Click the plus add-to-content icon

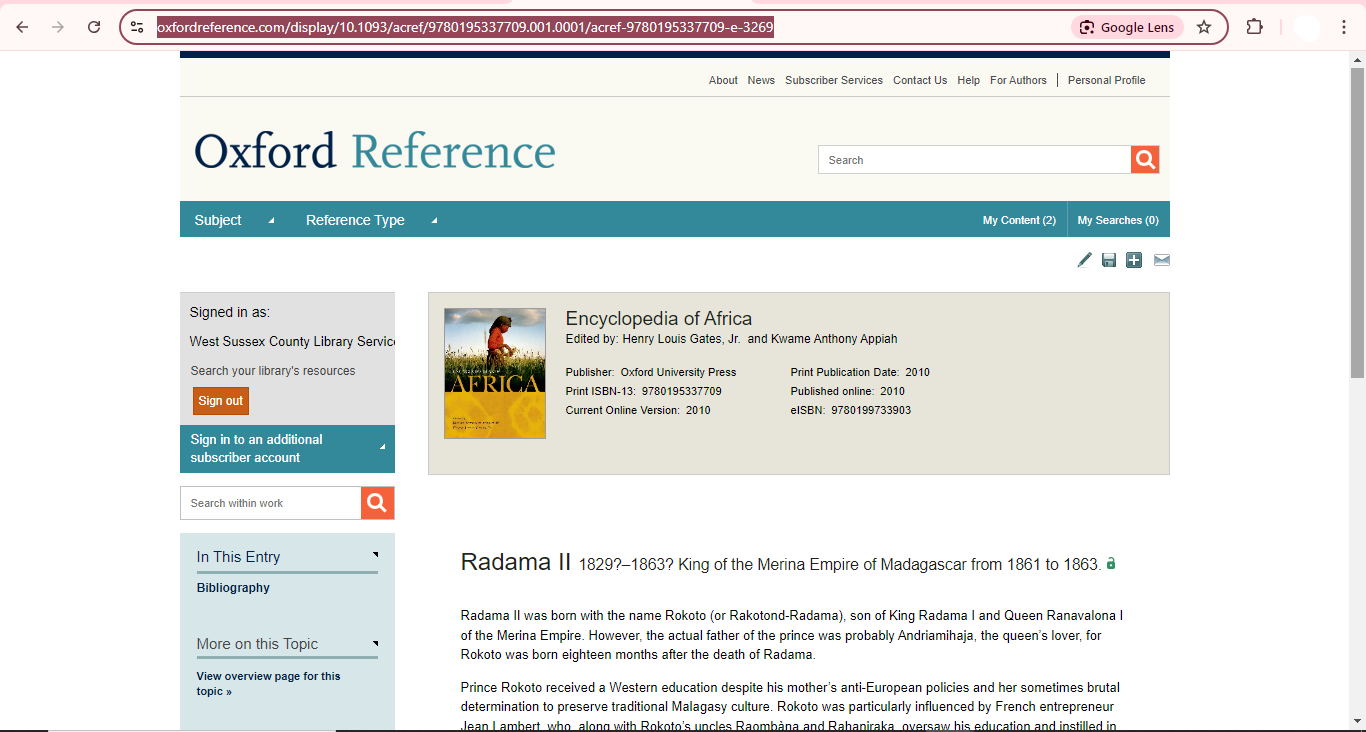click(x=1134, y=260)
